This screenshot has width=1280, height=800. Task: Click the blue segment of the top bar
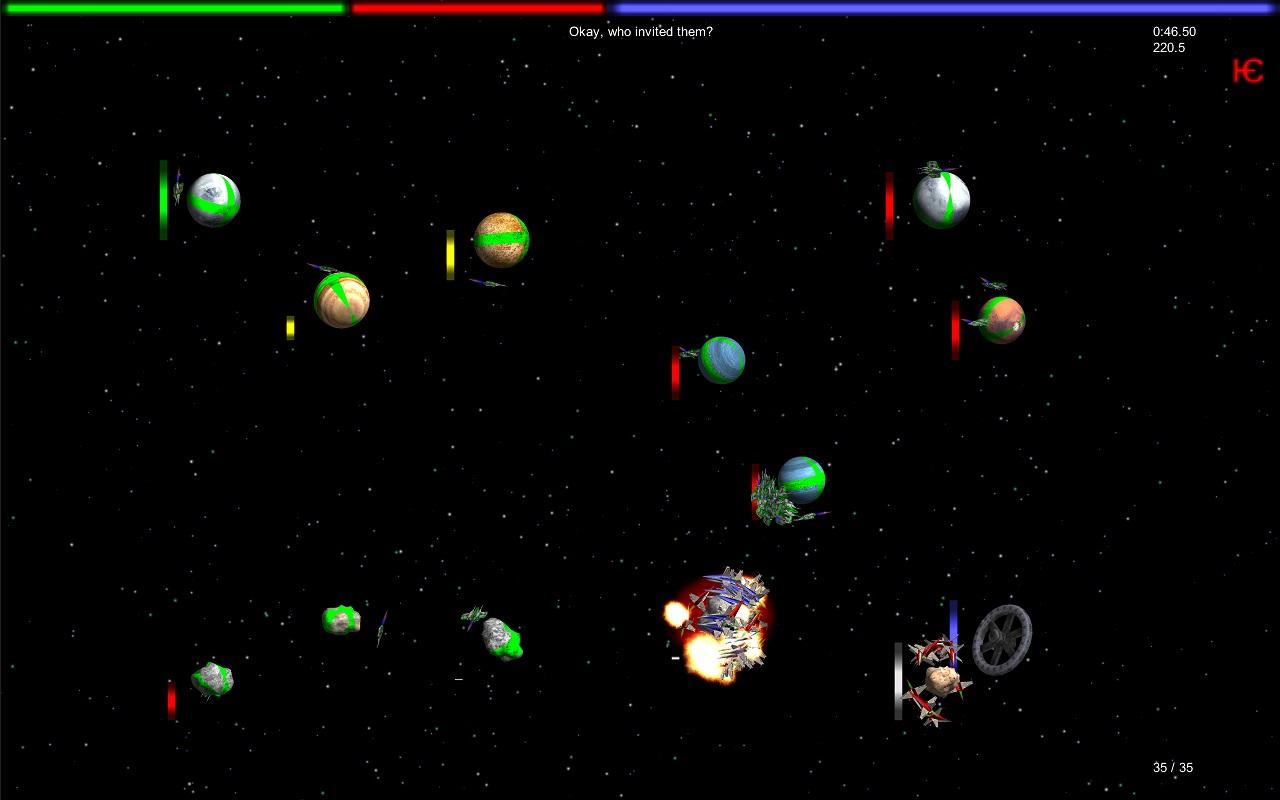(x=942, y=8)
